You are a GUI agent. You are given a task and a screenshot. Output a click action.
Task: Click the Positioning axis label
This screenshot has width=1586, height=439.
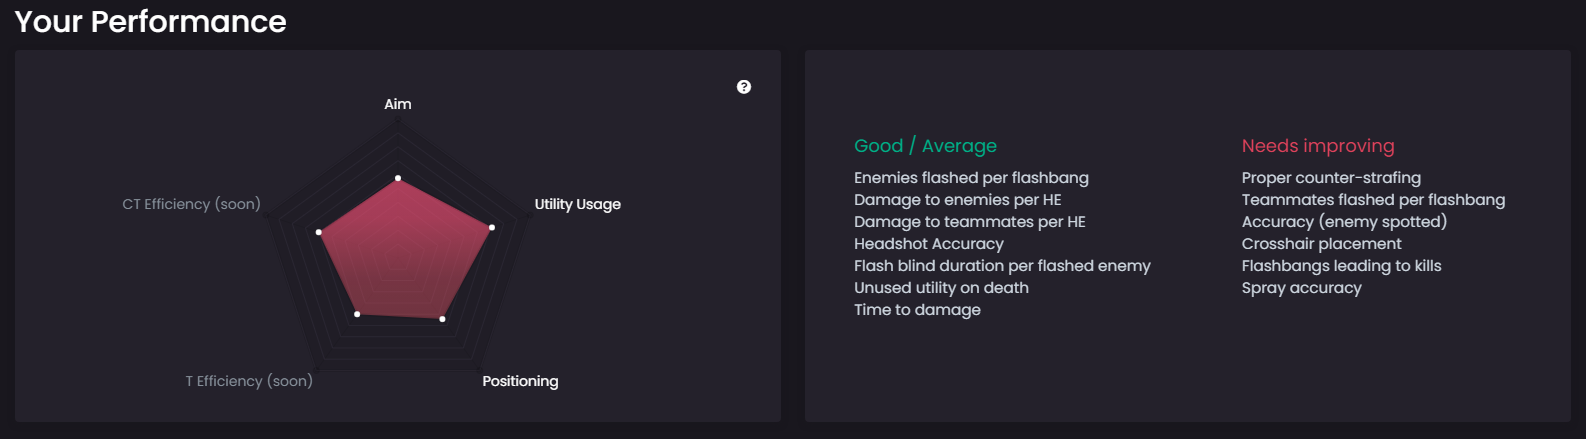[x=520, y=381]
